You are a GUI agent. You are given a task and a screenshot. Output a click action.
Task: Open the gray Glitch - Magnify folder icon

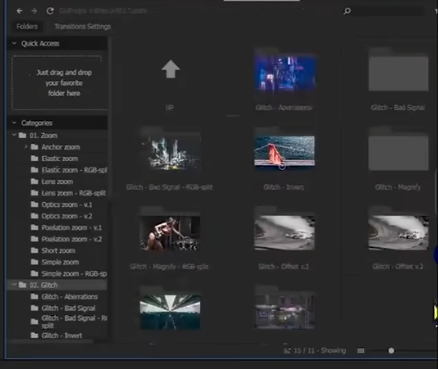(x=398, y=149)
